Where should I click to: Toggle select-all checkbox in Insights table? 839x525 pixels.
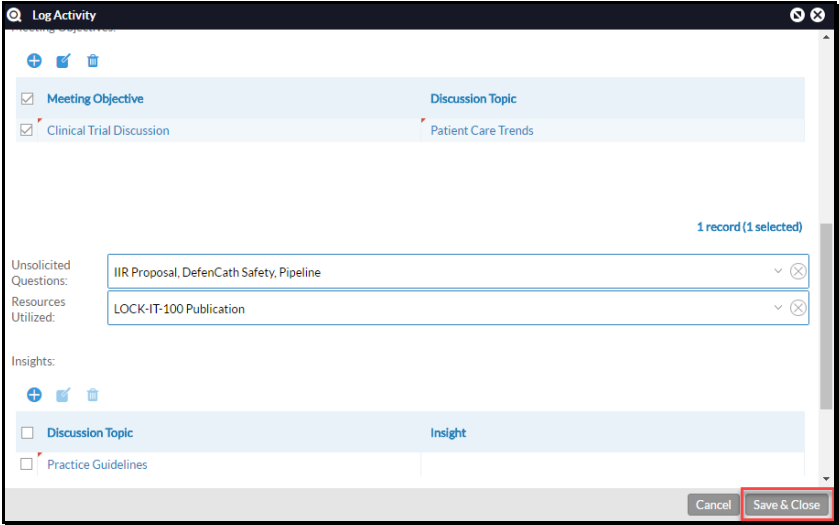tap(27, 432)
